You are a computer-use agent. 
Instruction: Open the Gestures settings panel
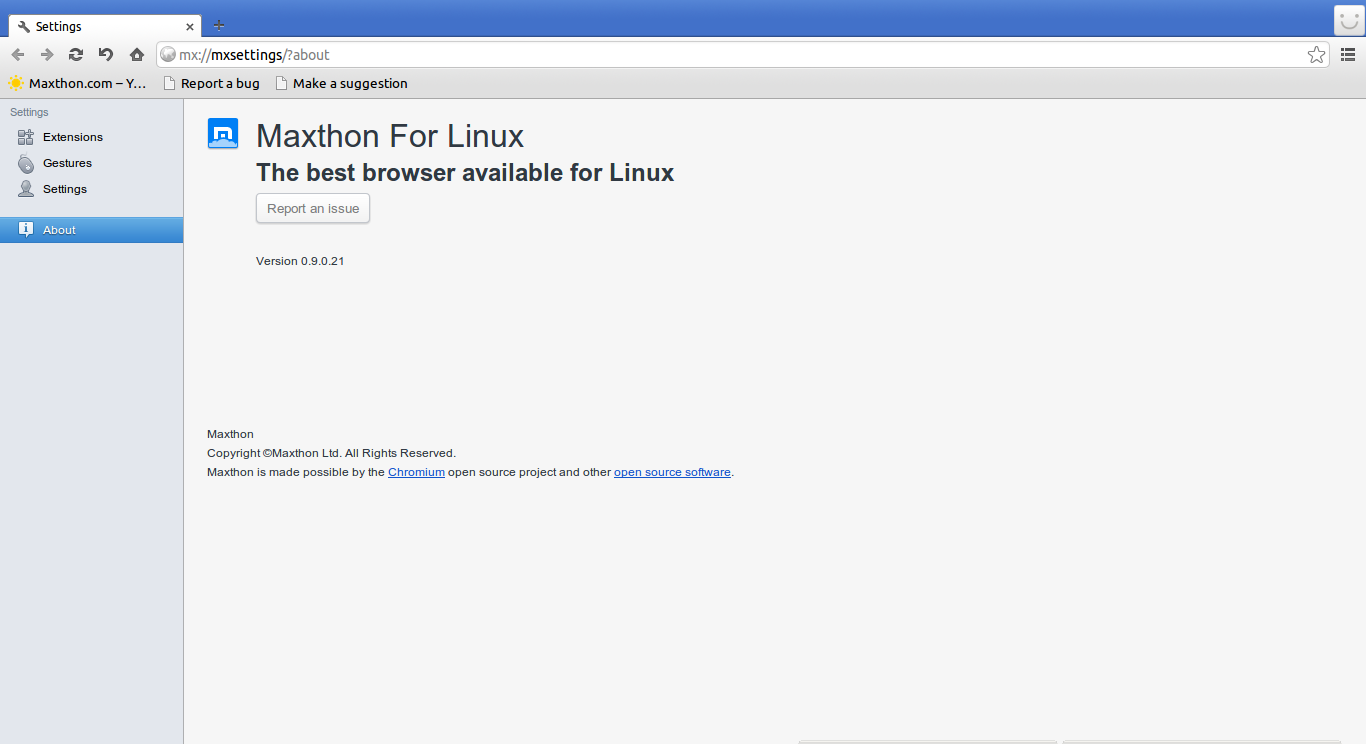[66, 163]
